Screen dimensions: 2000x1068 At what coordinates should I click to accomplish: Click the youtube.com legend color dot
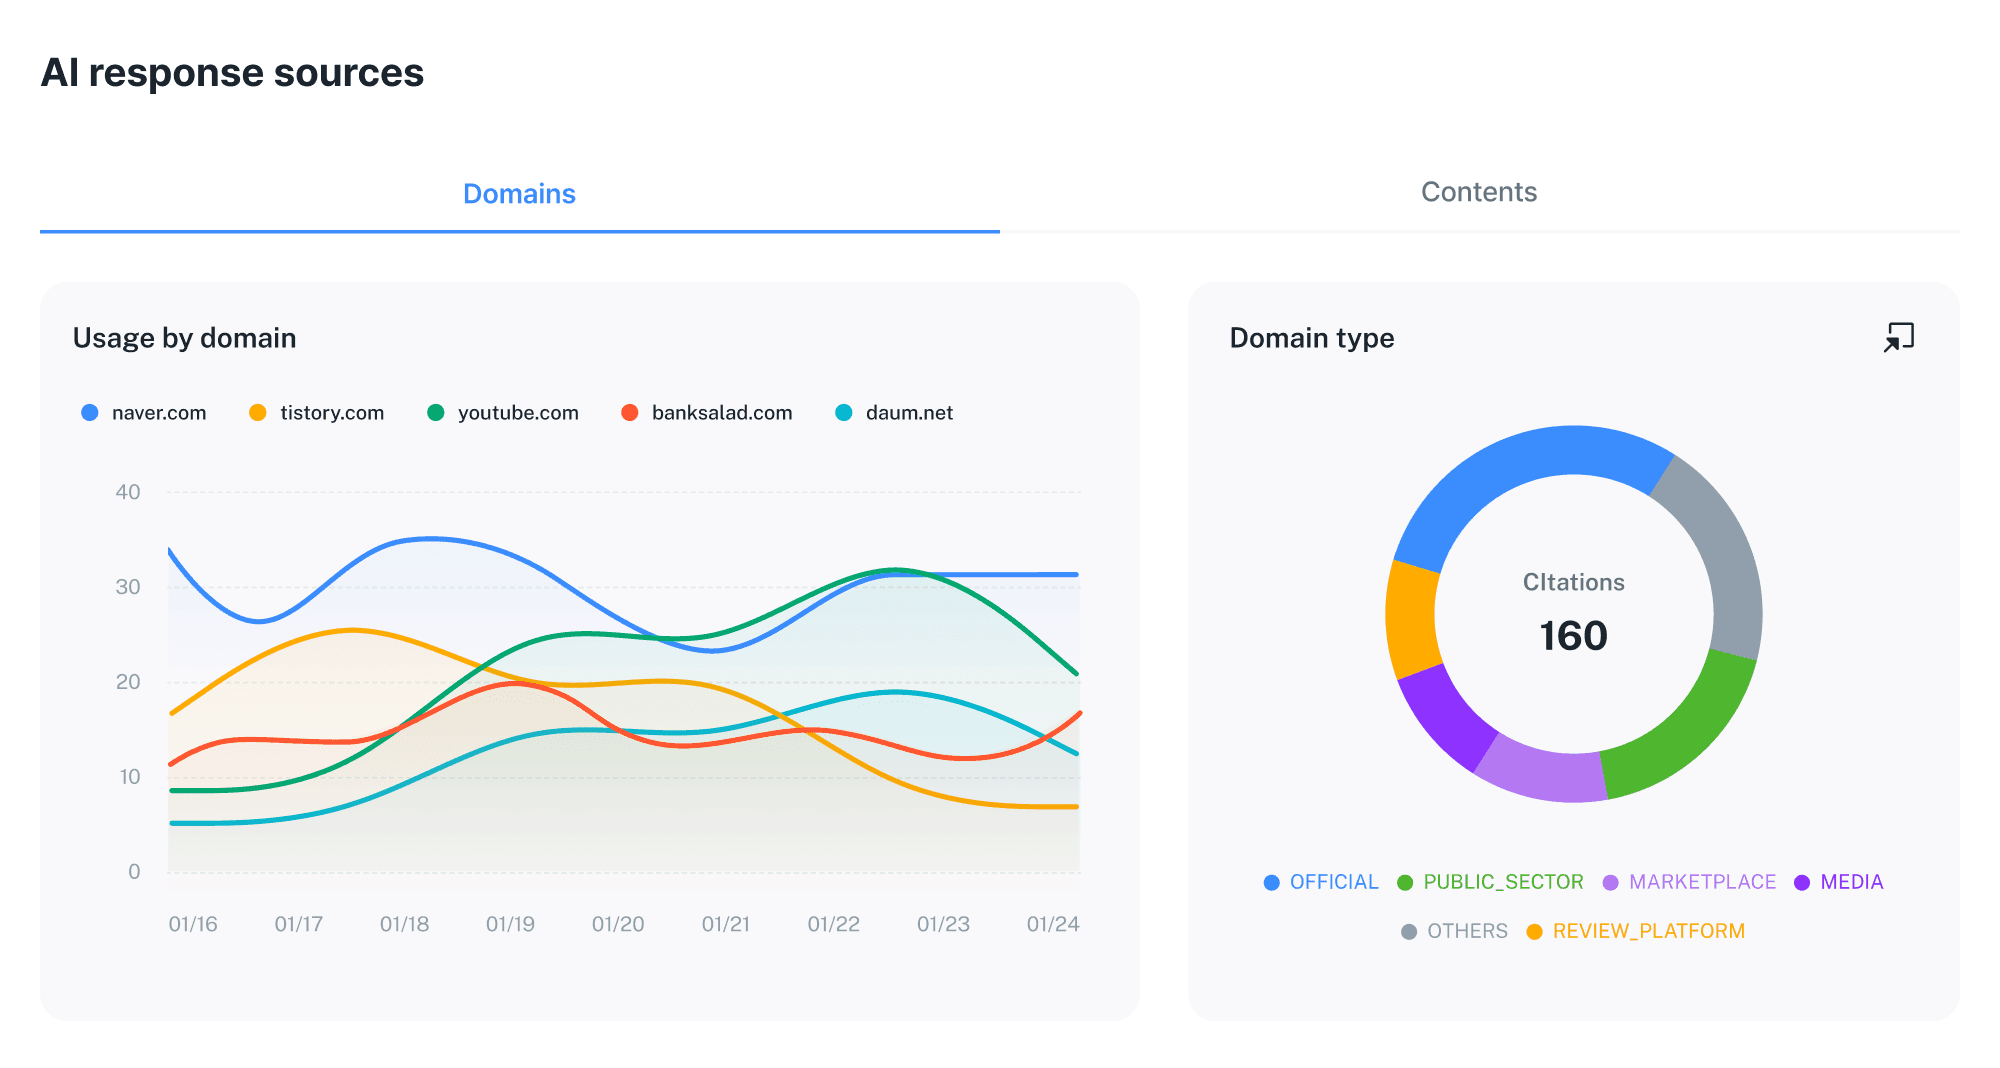[435, 412]
